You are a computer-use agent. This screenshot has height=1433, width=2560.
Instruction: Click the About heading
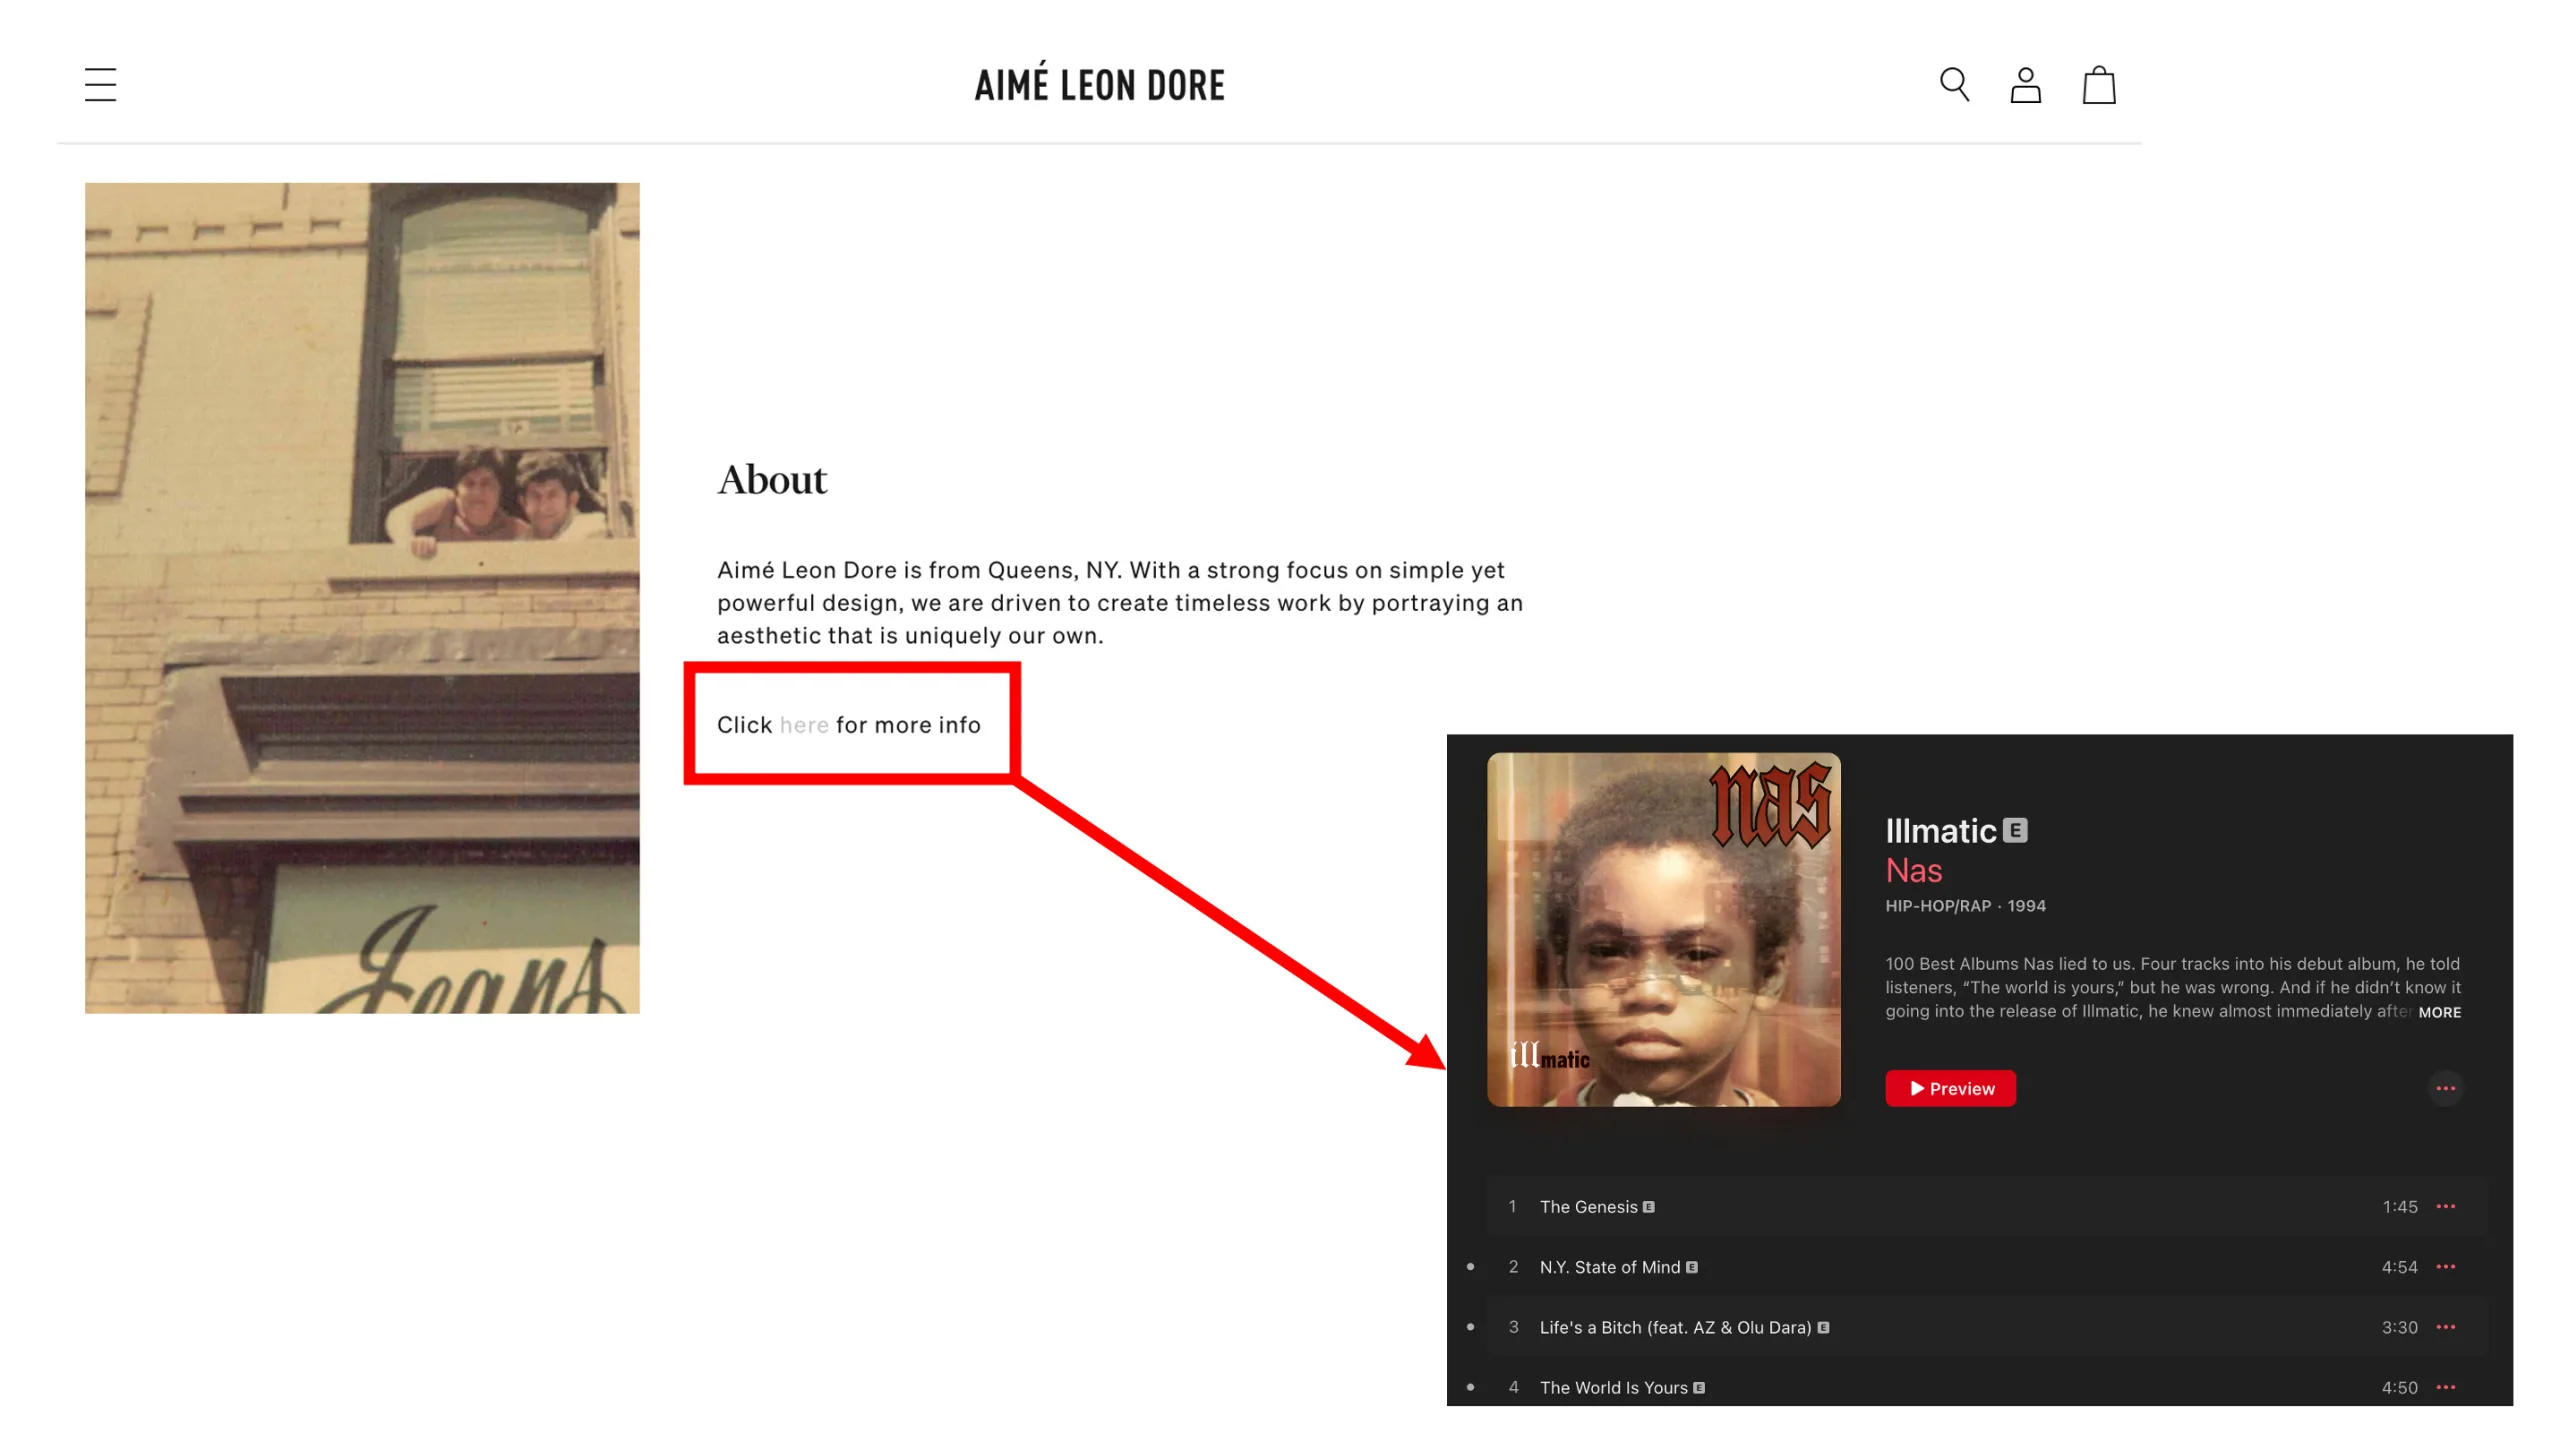pyautogui.click(x=772, y=480)
